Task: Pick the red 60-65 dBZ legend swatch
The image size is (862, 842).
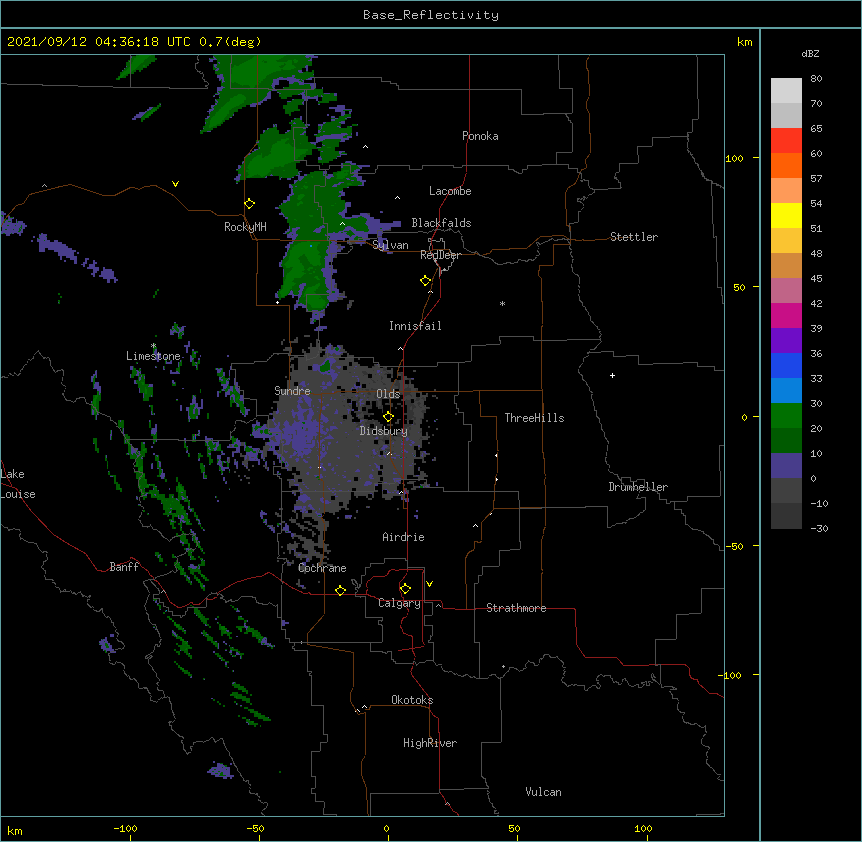Action: tap(786, 140)
